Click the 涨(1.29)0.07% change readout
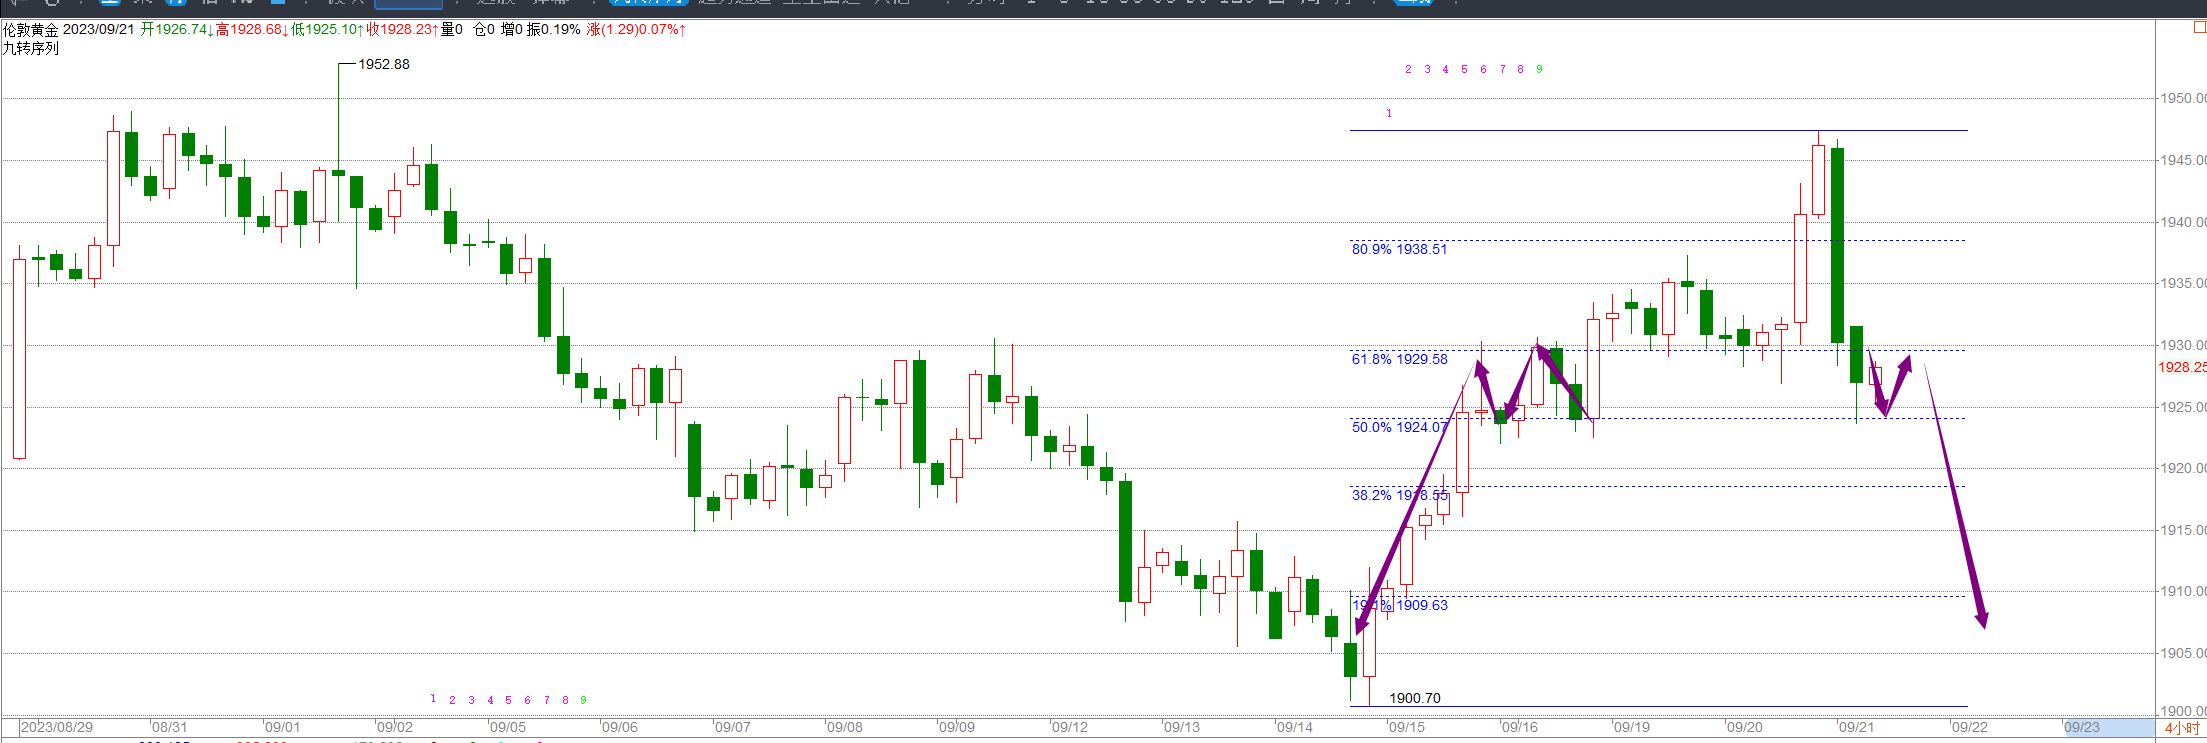Screen dimensions: 2207x743 pyautogui.click(x=636, y=30)
